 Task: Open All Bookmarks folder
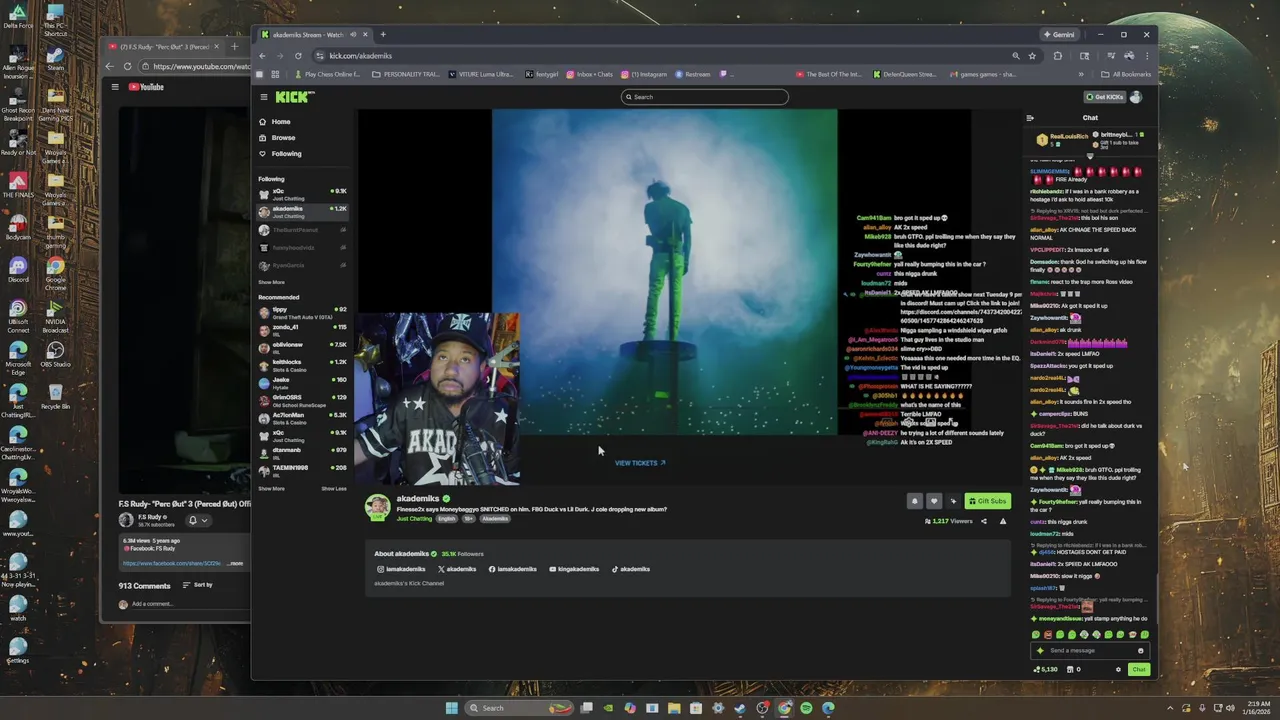1126,74
